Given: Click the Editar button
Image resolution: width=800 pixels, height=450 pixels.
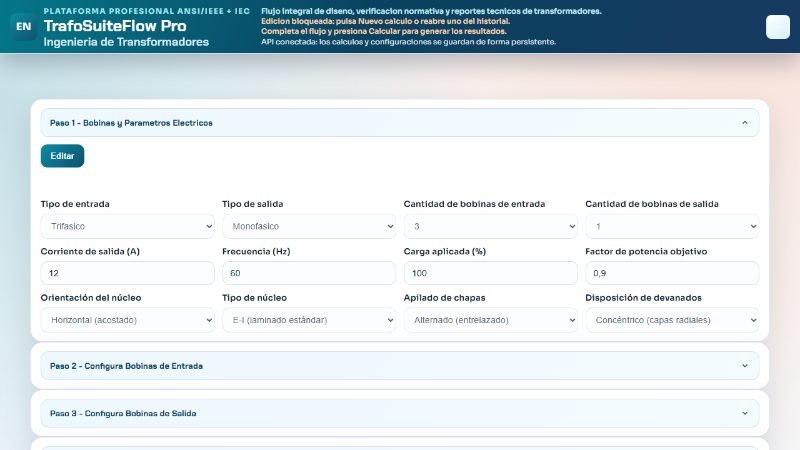Looking at the screenshot, I should tap(62, 156).
